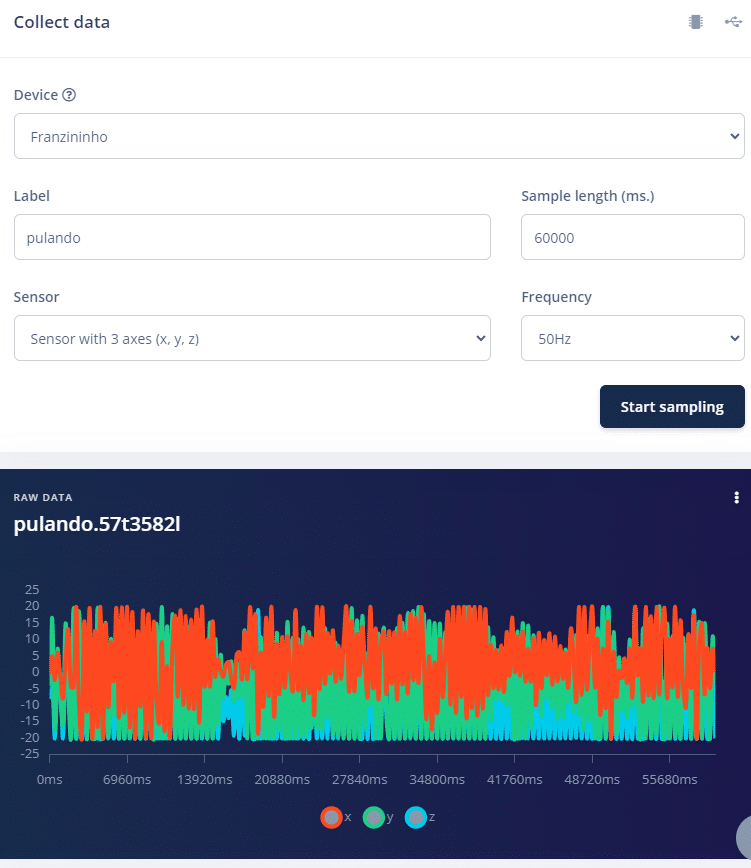The height and width of the screenshot is (868, 751).
Task: Click into the Label field containing pulando
Action: click(252, 237)
